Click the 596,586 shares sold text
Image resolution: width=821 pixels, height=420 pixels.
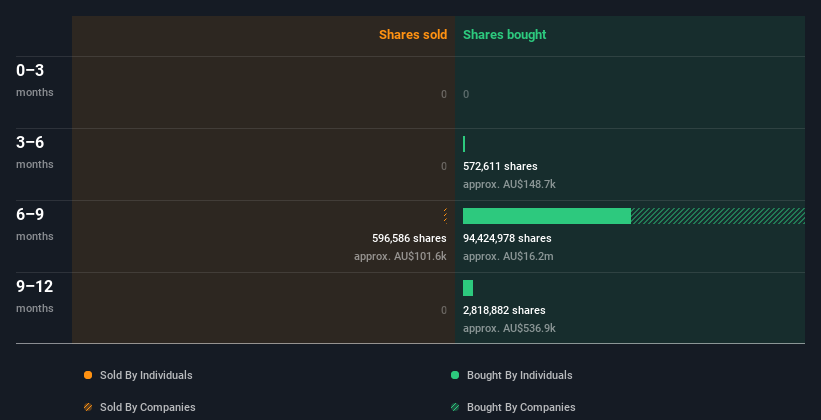click(409, 238)
